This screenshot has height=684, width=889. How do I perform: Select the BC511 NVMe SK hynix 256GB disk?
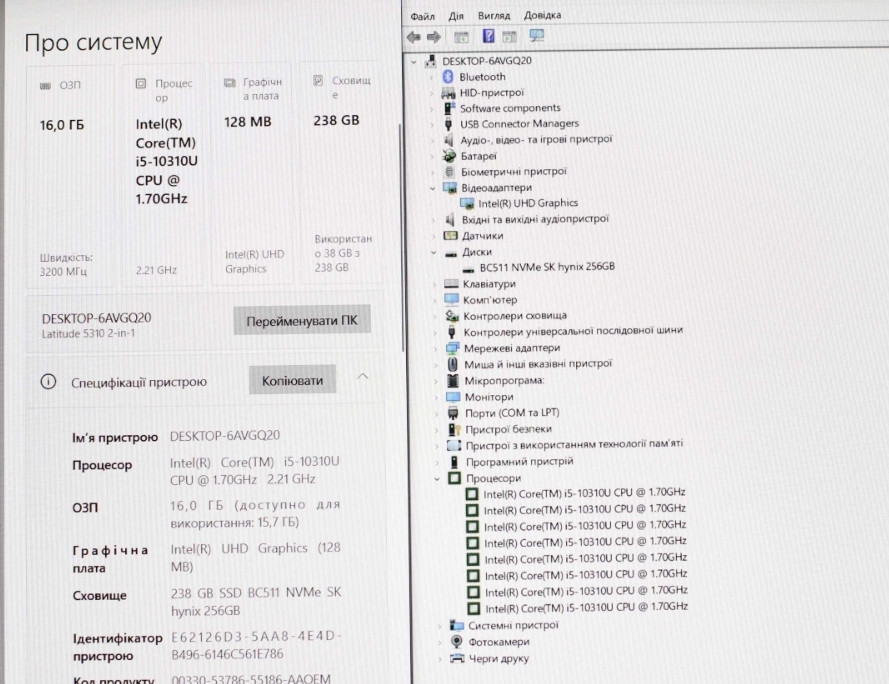(546, 268)
